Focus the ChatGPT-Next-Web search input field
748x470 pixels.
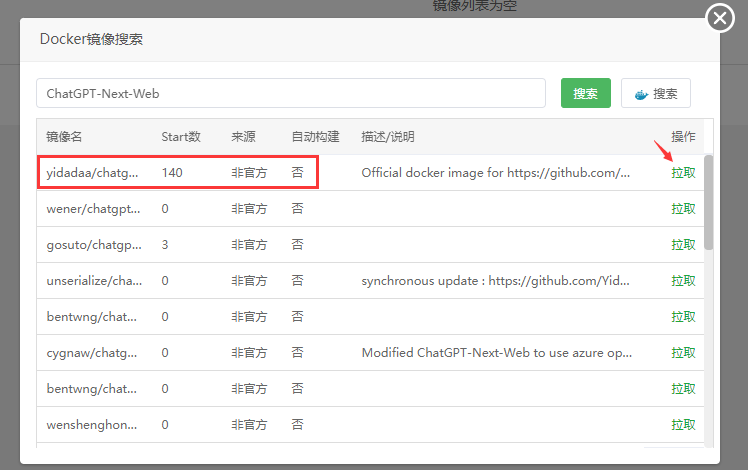coord(290,93)
